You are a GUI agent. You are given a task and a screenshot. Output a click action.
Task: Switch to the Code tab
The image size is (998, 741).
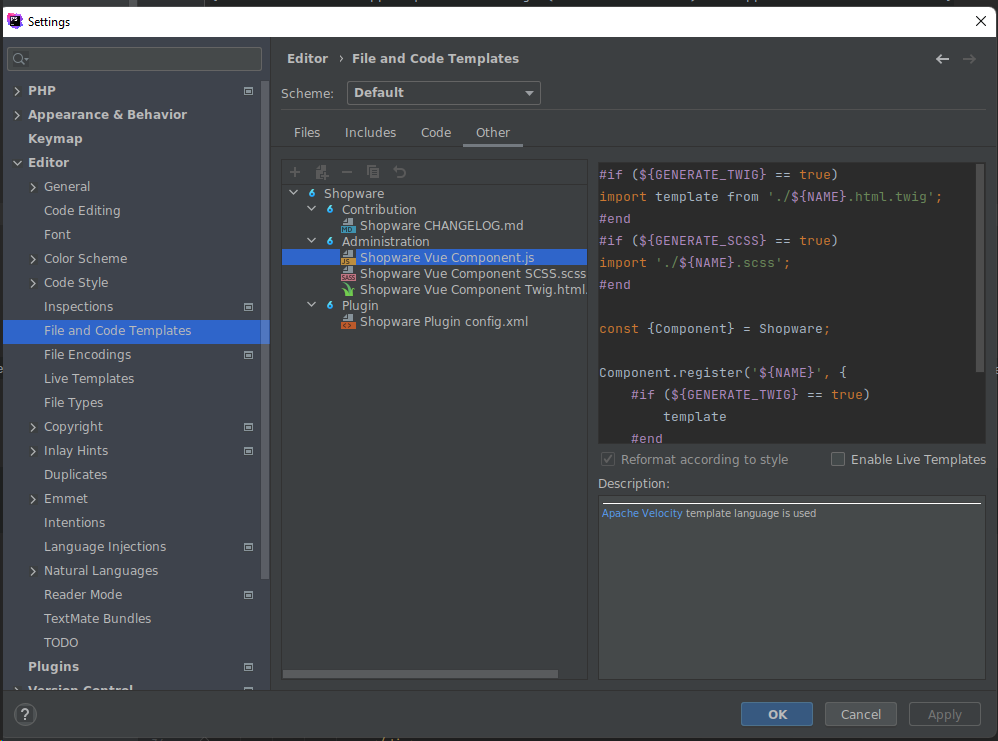[435, 131]
